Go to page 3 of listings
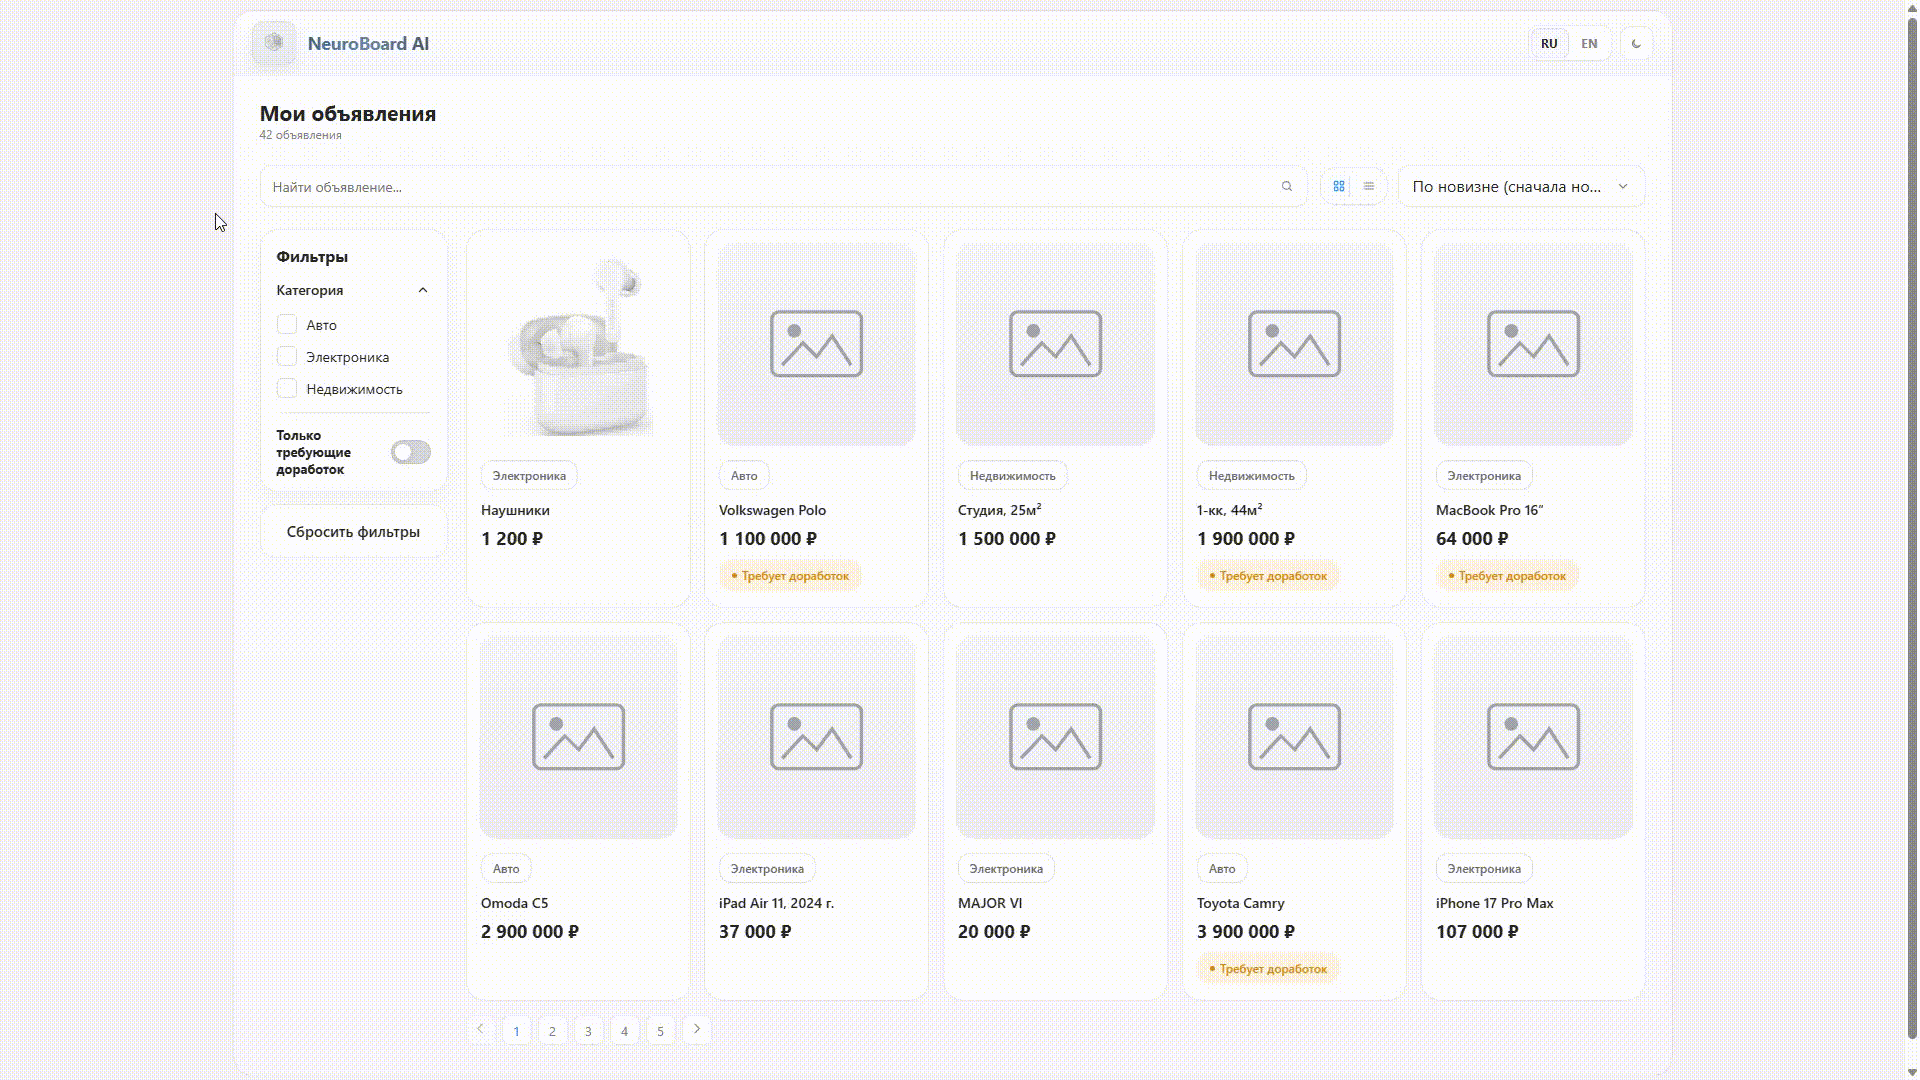 coord(588,1030)
